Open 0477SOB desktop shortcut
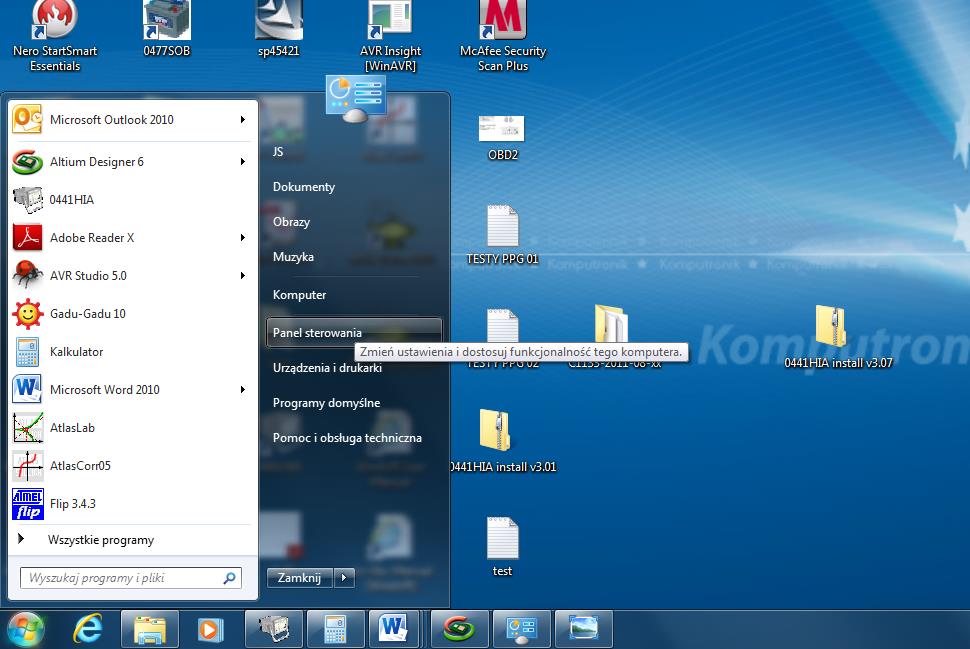Viewport: 970px width, 649px height. click(x=166, y=29)
